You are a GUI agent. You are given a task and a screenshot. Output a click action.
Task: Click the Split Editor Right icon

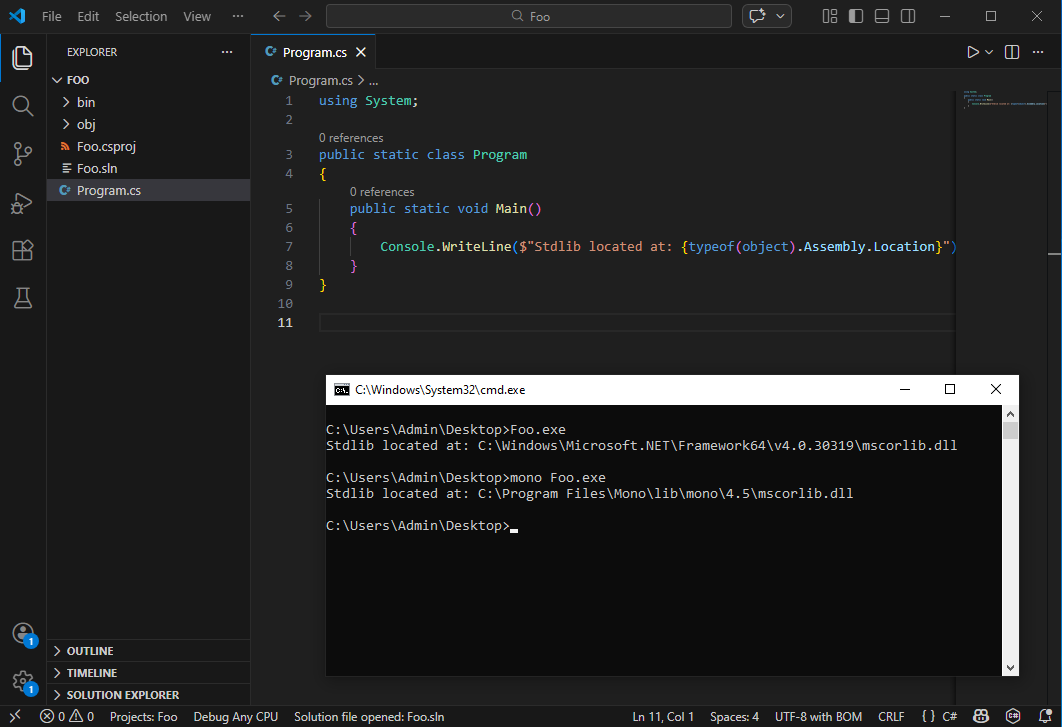1012,52
